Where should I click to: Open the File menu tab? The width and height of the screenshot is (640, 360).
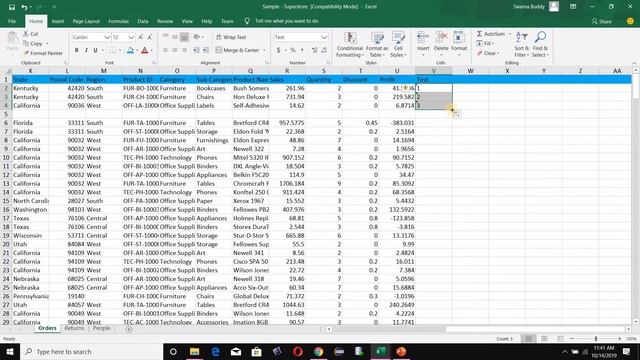(12, 21)
